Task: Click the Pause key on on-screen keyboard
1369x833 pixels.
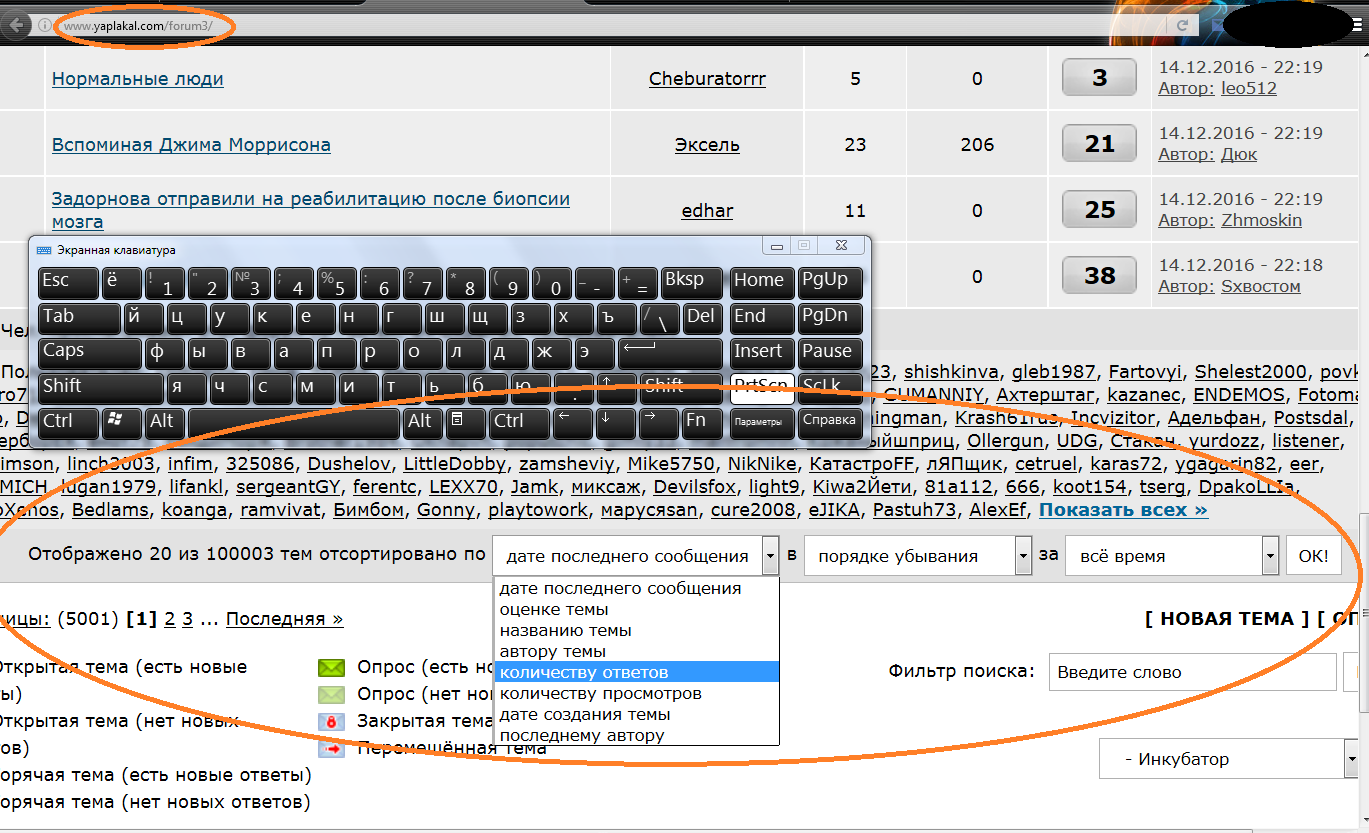Action: [831, 353]
